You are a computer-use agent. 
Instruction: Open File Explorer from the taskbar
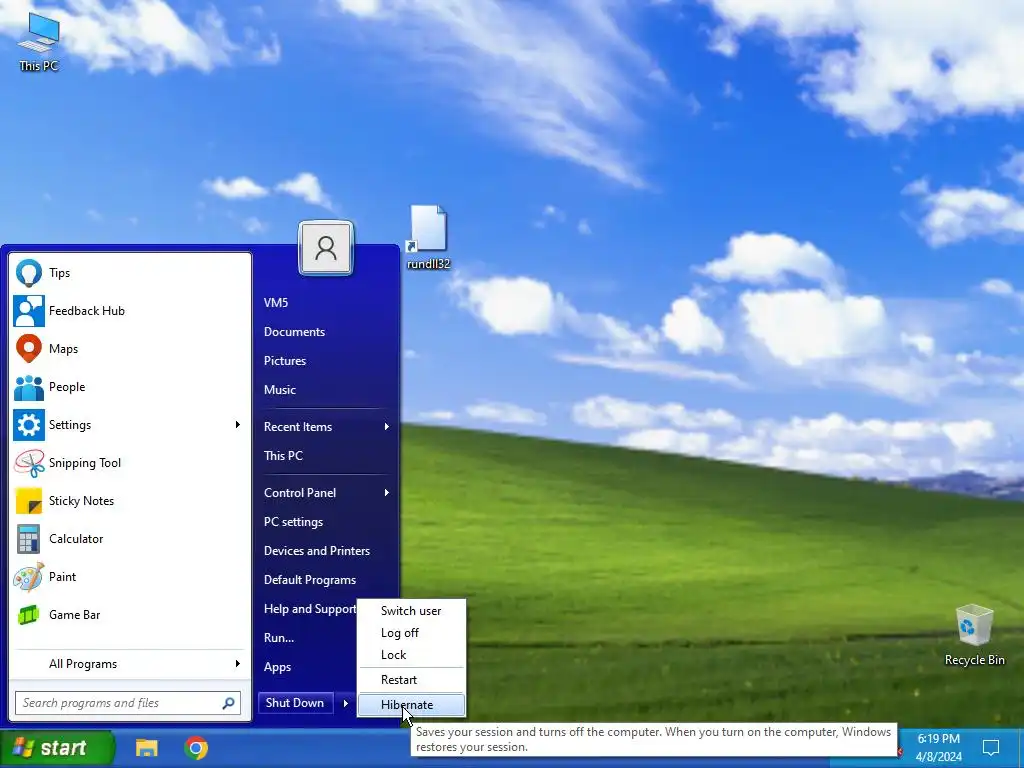(x=146, y=748)
